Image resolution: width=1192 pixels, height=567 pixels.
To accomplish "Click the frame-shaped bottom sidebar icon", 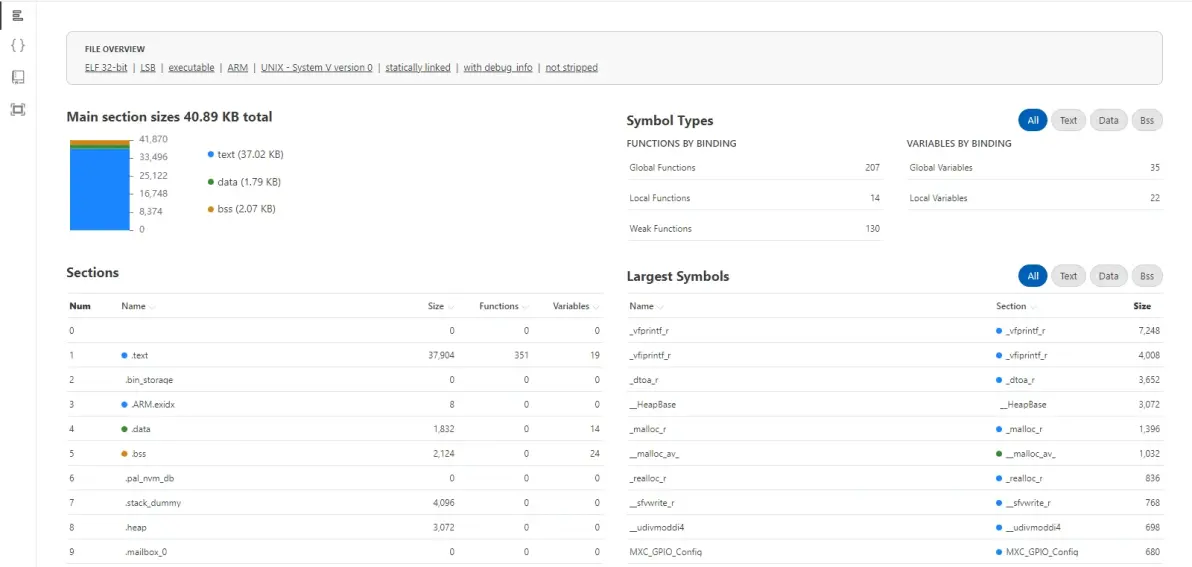I will coord(17,109).
